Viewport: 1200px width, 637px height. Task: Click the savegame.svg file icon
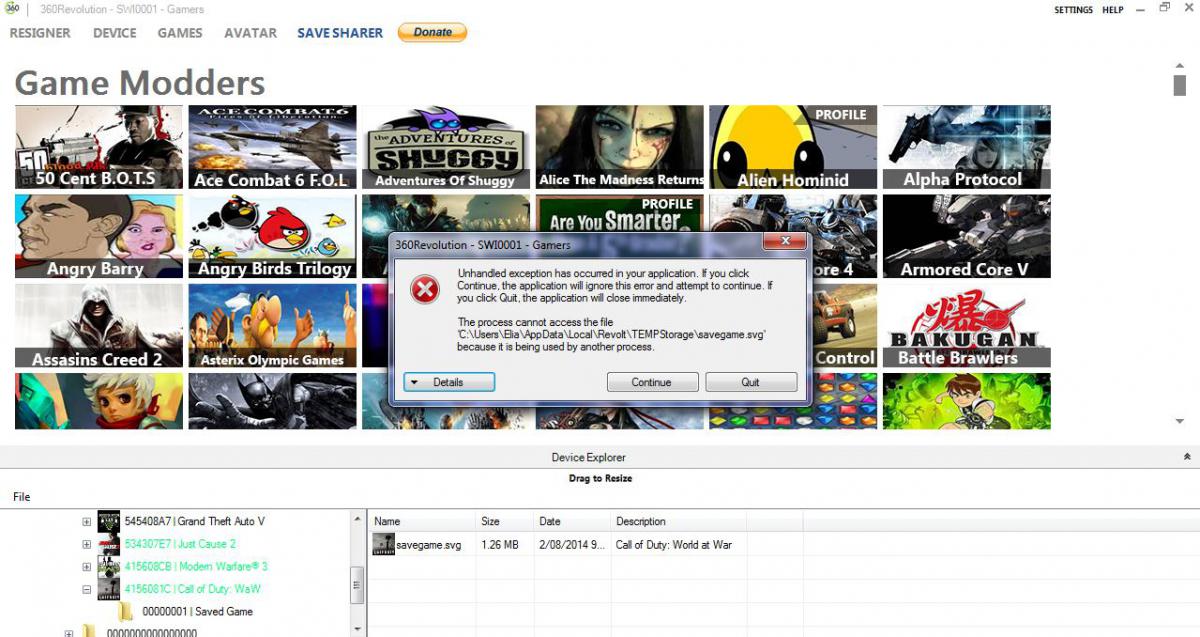click(384, 544)
